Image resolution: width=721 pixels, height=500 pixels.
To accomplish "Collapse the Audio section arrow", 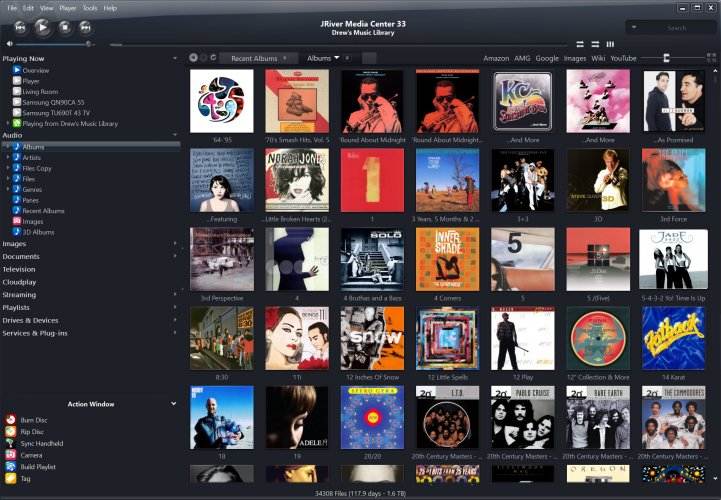I will click(x=175, y=135).
